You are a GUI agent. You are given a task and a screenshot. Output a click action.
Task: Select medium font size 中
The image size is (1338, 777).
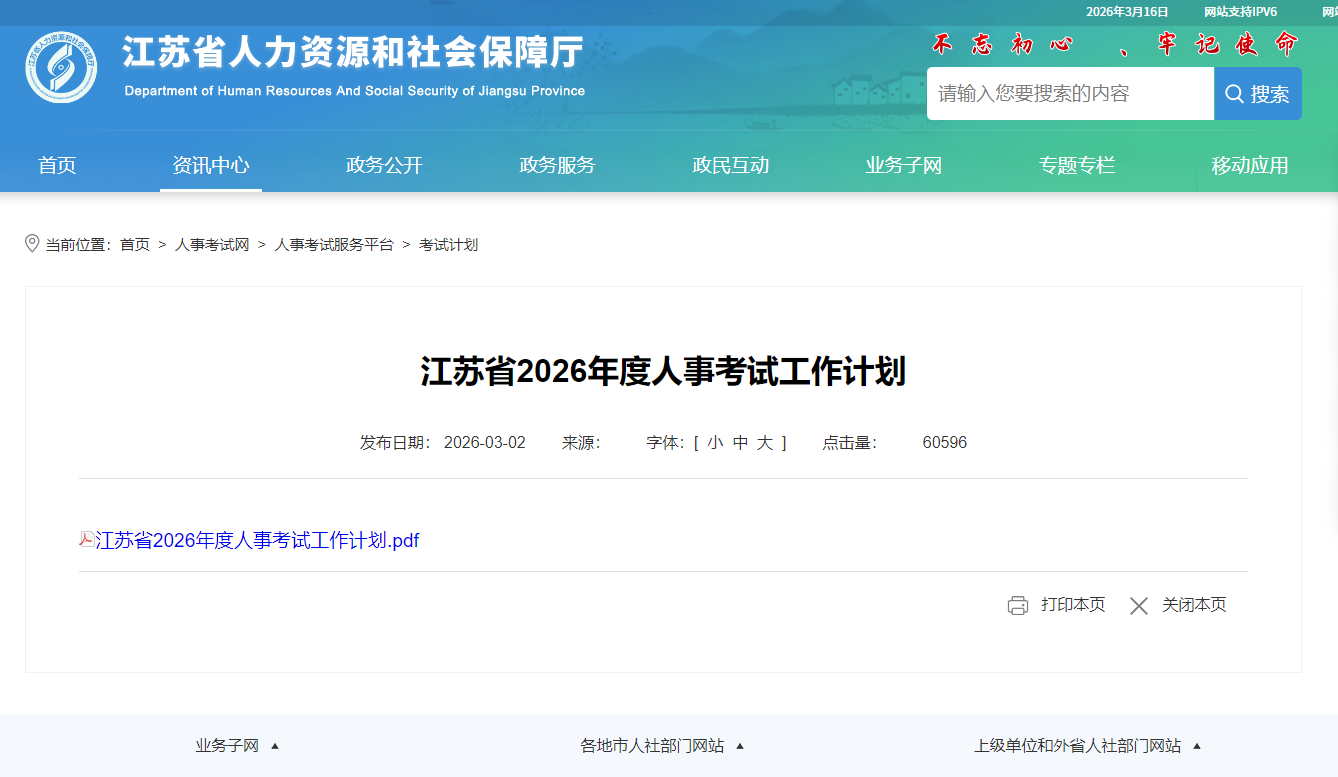(x=740, y=442)
